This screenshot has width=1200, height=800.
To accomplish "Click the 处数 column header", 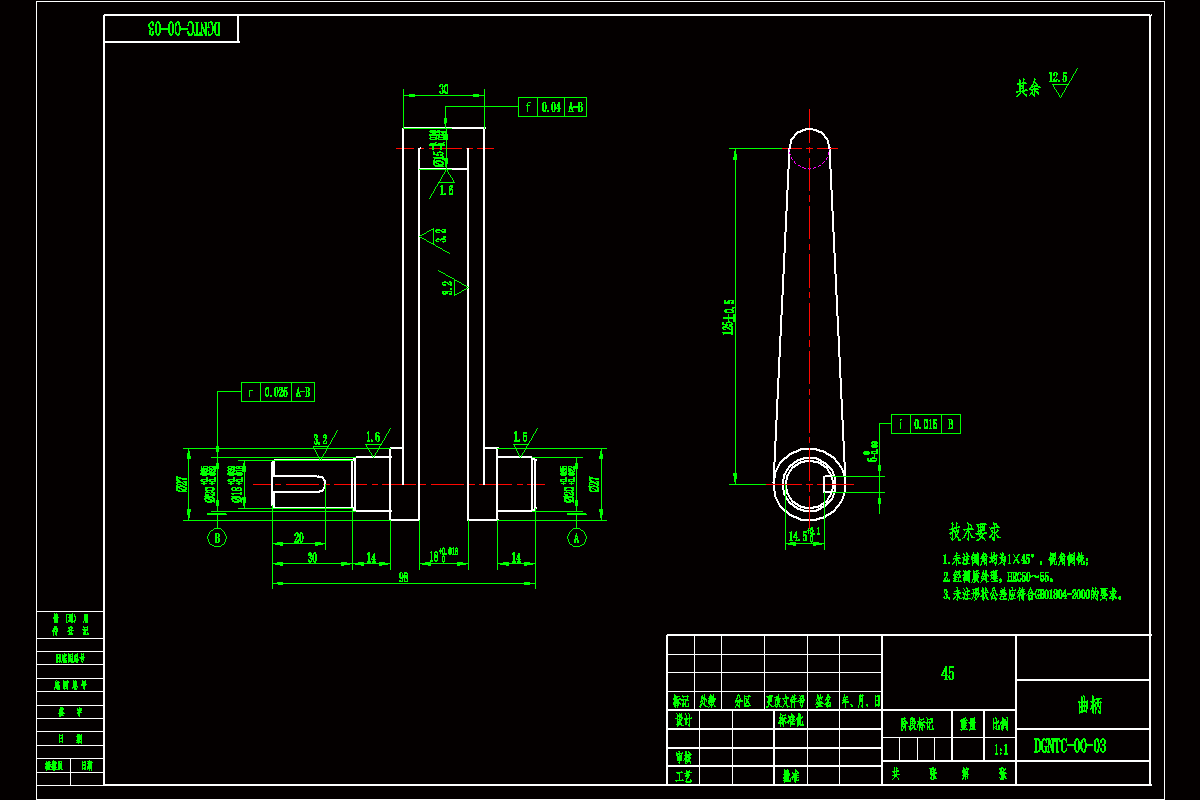I will [x=708, y=701].
